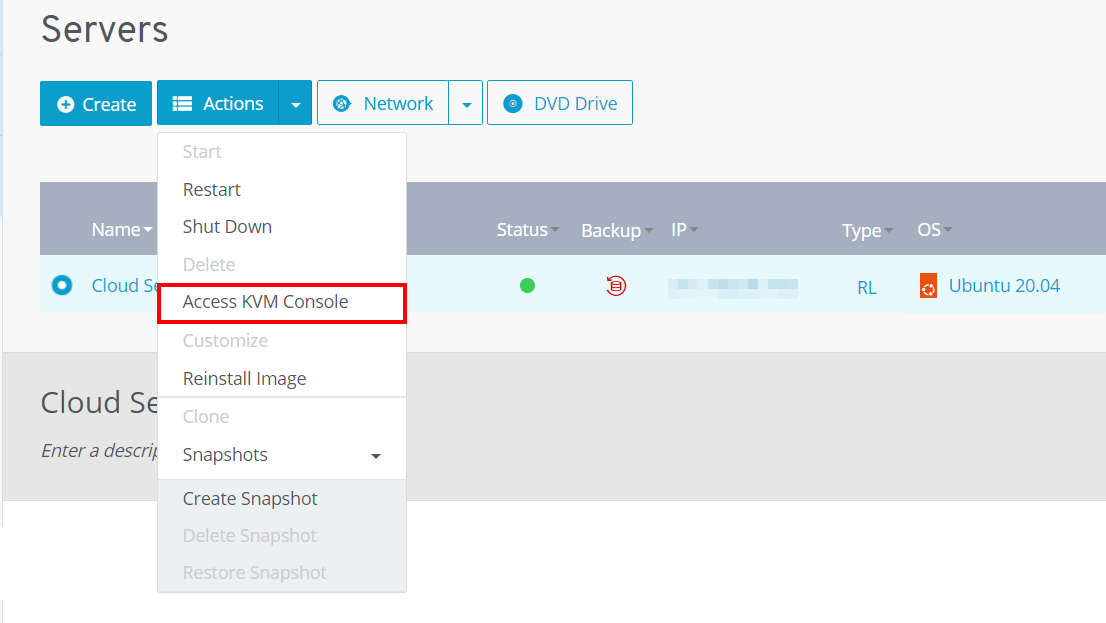Sort by Status column header
The image size is (1106, 623).
pyautogui.click(x=528, y=229)
